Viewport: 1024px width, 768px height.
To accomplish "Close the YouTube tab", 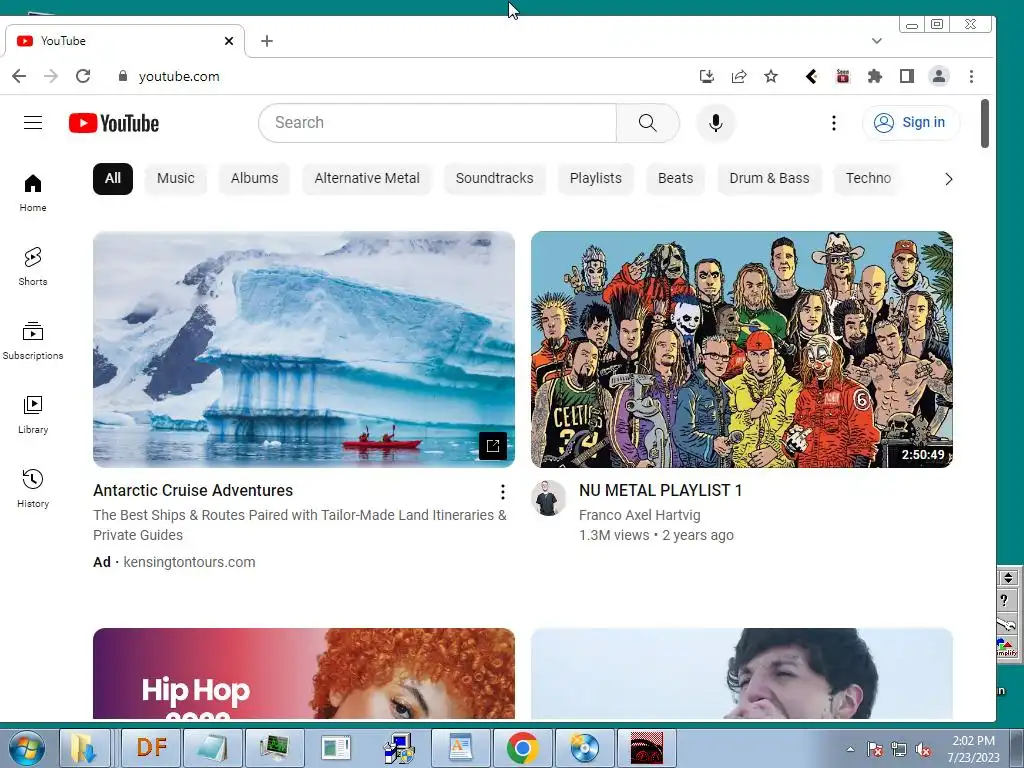I will pyautogui.click(x=229, y=41).
